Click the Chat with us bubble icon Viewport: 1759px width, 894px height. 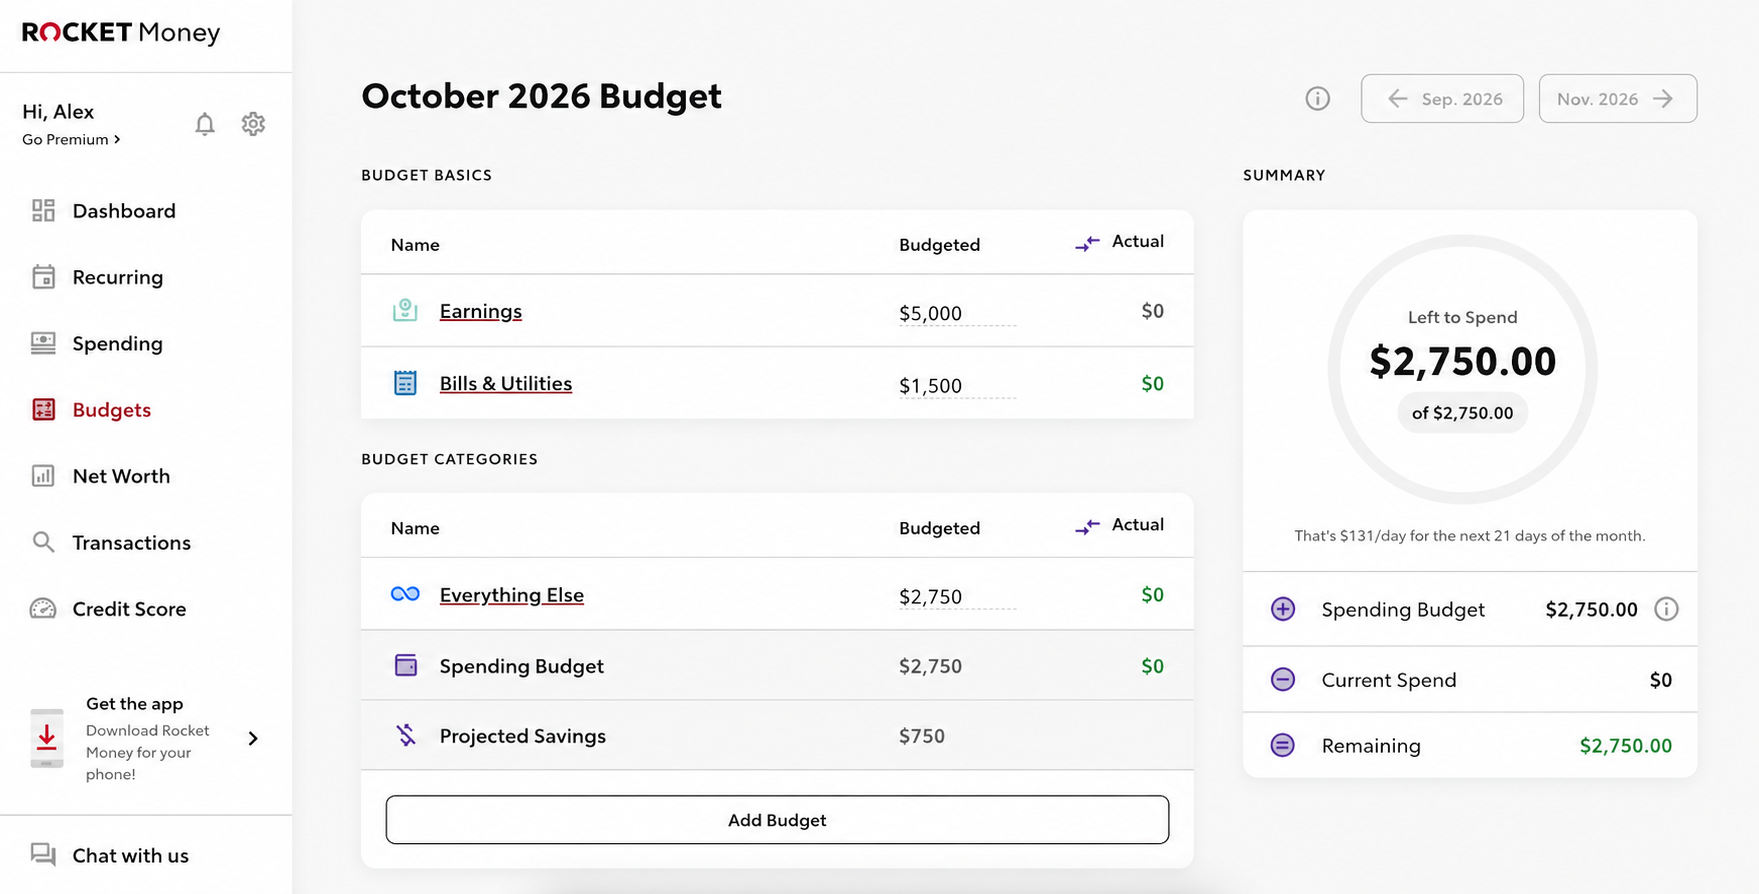(43, 855)
